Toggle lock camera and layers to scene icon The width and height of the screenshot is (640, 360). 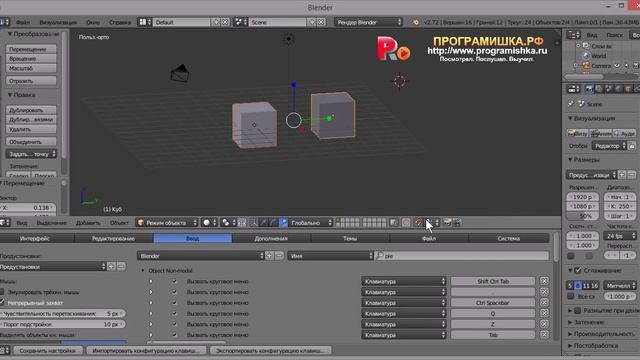pyautogui.click(x=394, y=222)
